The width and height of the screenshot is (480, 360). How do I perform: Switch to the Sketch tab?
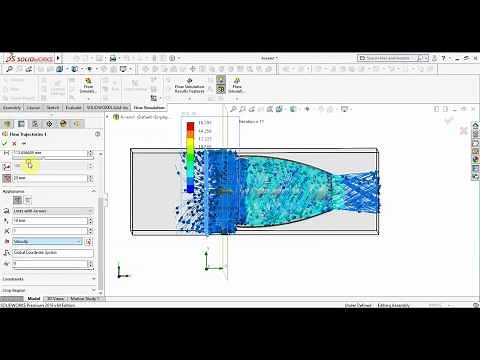pos(53,108)
